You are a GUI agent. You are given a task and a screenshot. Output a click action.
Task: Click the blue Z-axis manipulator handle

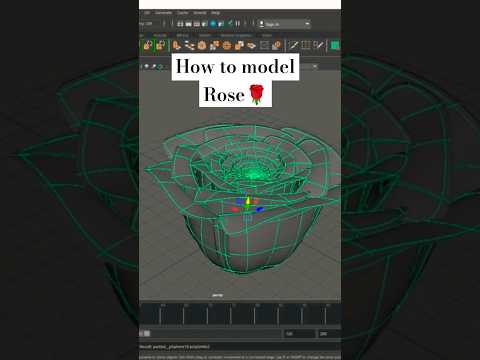click(x=260, y=209)
